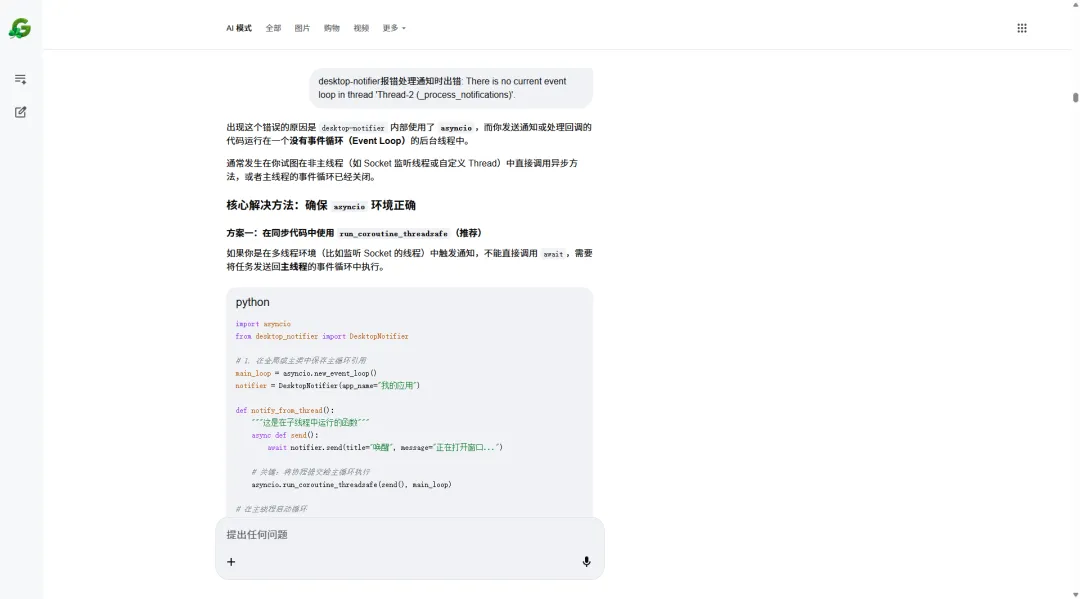Screen dimensions: 1080x599
Task: Click line notifier = DesktopNotifier(app_name=...)
Action: pos(328,386)
